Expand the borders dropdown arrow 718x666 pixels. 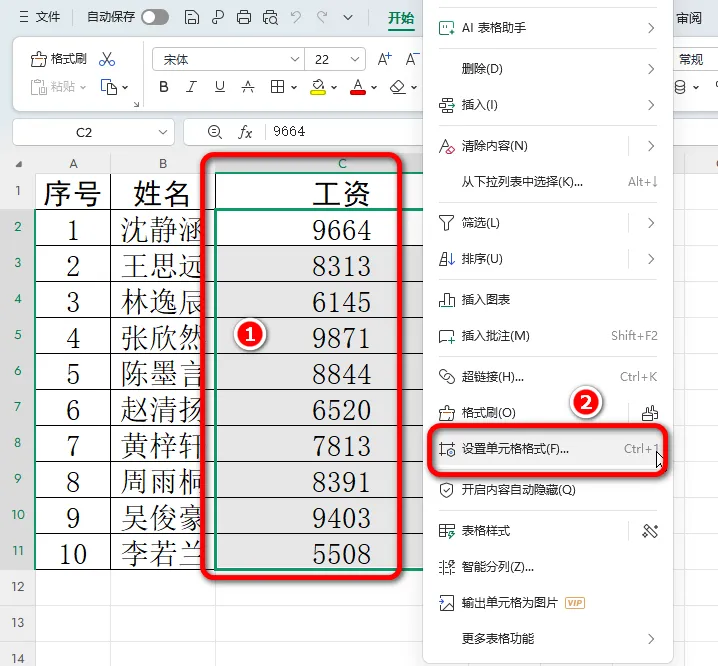(x=294, y=87)
